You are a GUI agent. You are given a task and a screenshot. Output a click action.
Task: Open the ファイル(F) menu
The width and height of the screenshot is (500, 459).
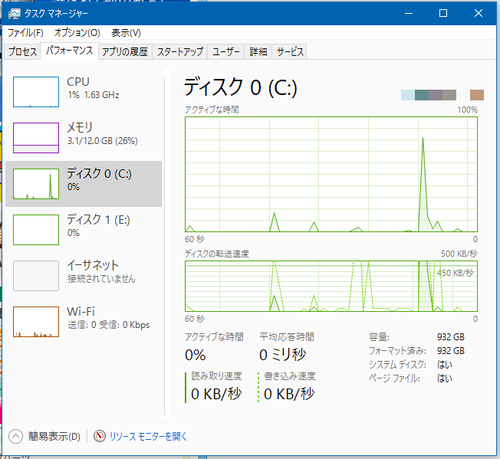tap(25, 33)
